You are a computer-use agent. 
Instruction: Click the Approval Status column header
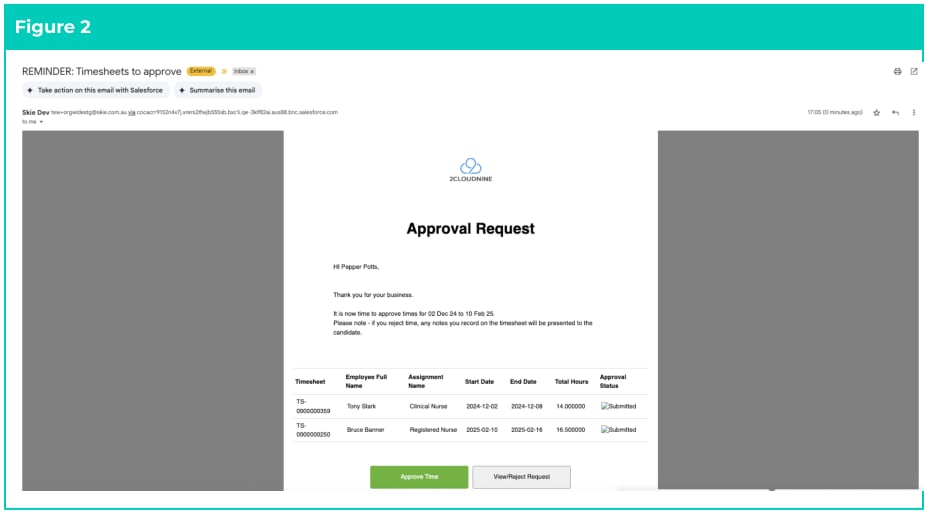(613, 381)
